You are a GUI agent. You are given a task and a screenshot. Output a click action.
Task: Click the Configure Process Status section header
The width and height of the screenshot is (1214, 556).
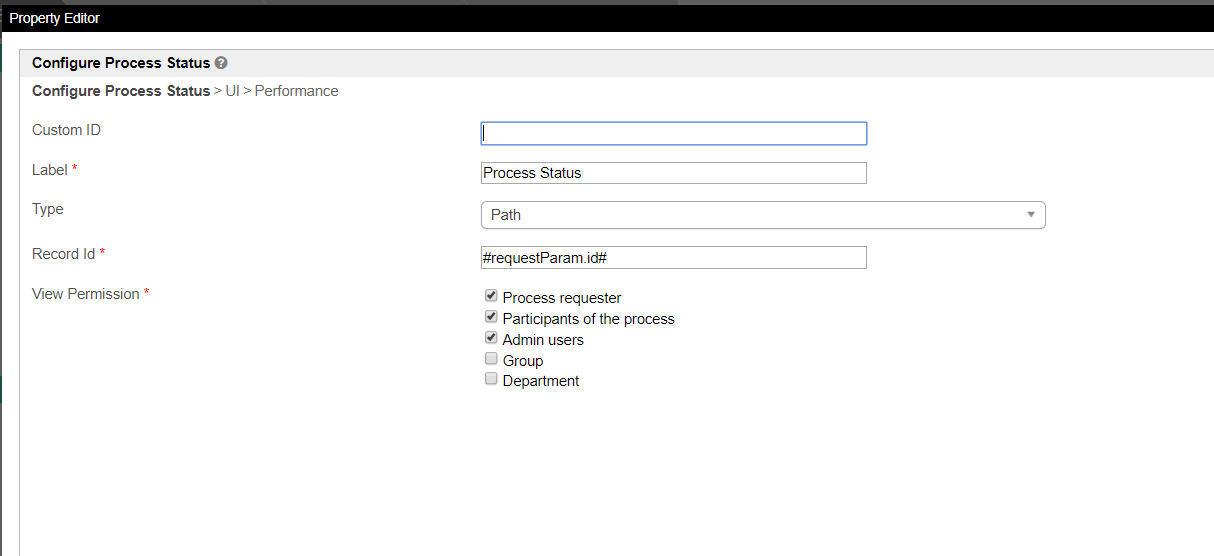[121, 63]
